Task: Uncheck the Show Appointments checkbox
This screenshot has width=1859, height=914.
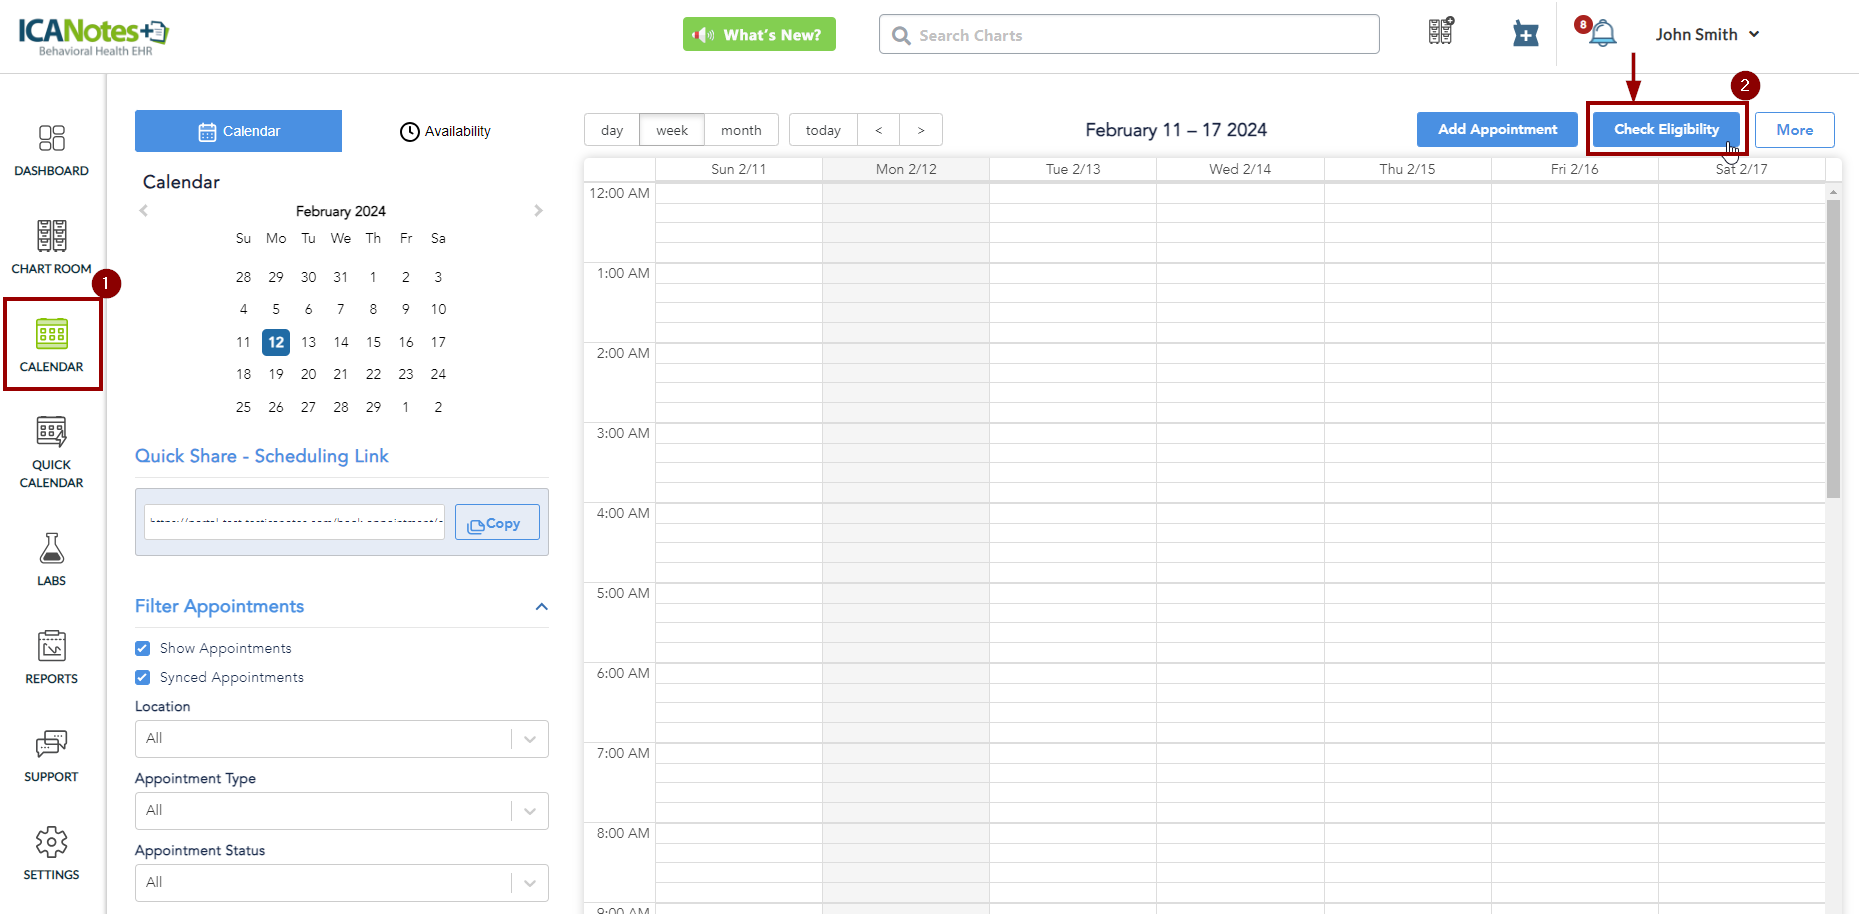Action: click(143, 648)
